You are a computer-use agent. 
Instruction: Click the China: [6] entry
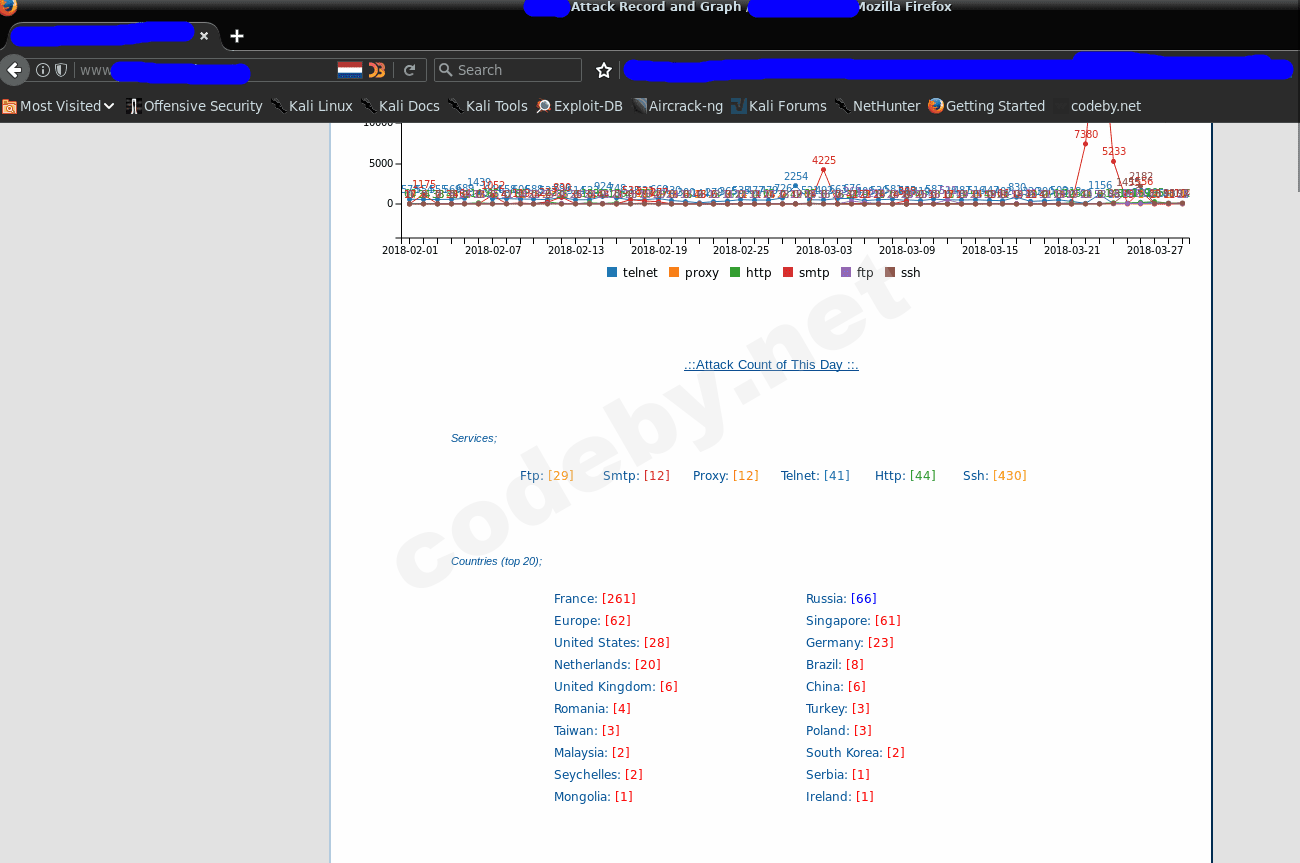[x=836, y=687]
